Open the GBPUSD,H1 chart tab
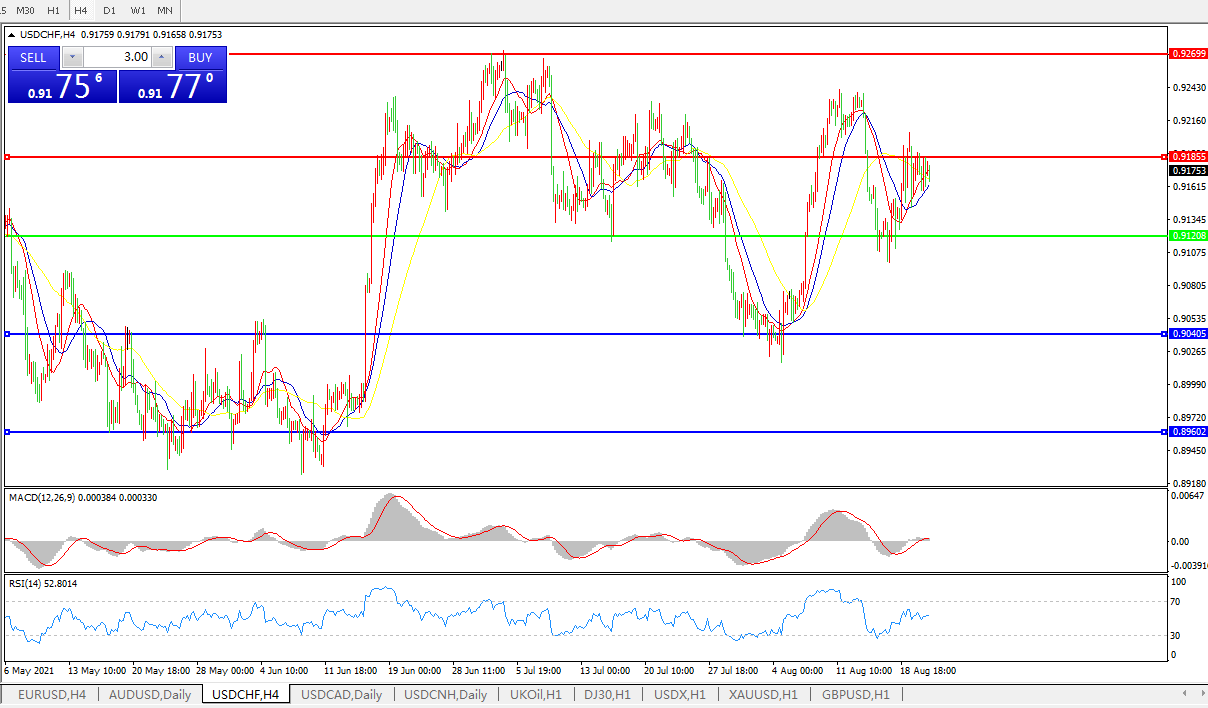 point(855,694)
